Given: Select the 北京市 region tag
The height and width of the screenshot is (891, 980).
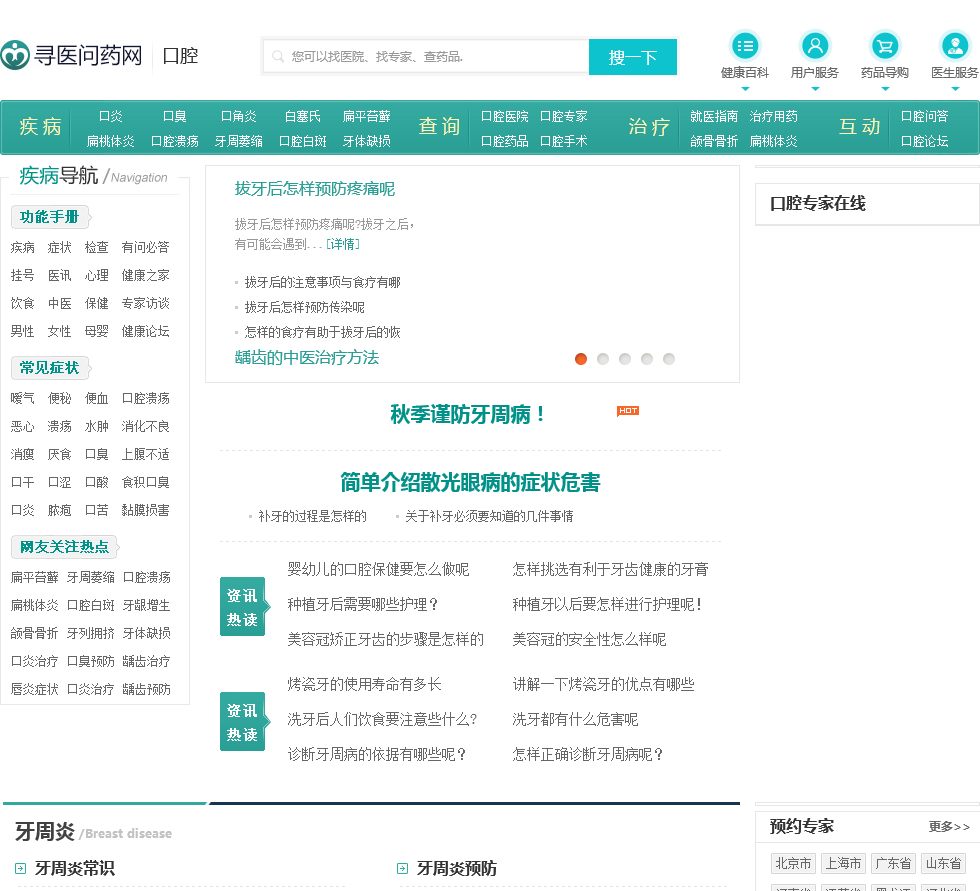Looking at the screenshot, I should [x=793, y=863].
